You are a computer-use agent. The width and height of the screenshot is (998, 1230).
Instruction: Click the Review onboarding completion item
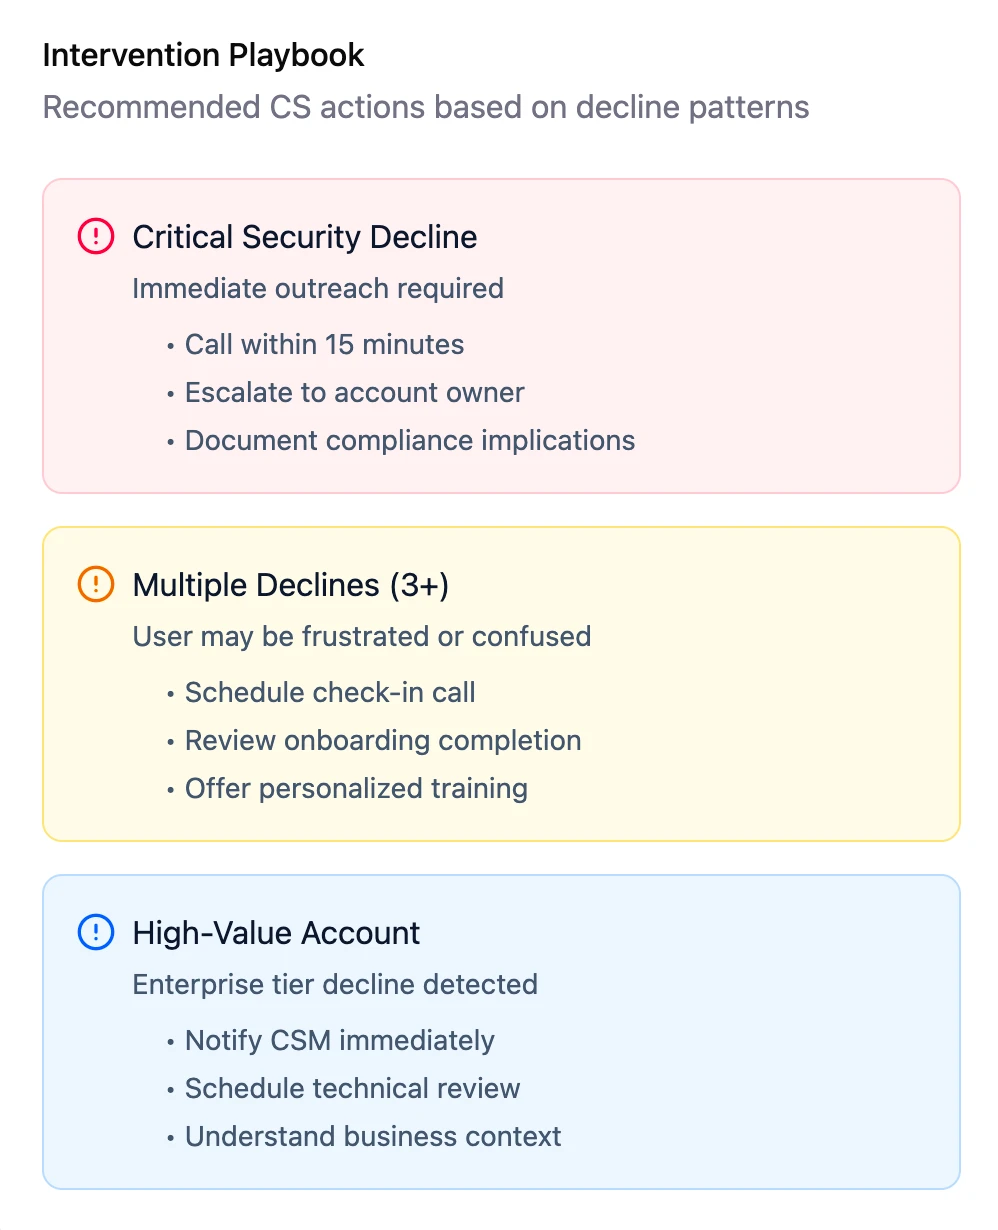(x=383, y=741)
